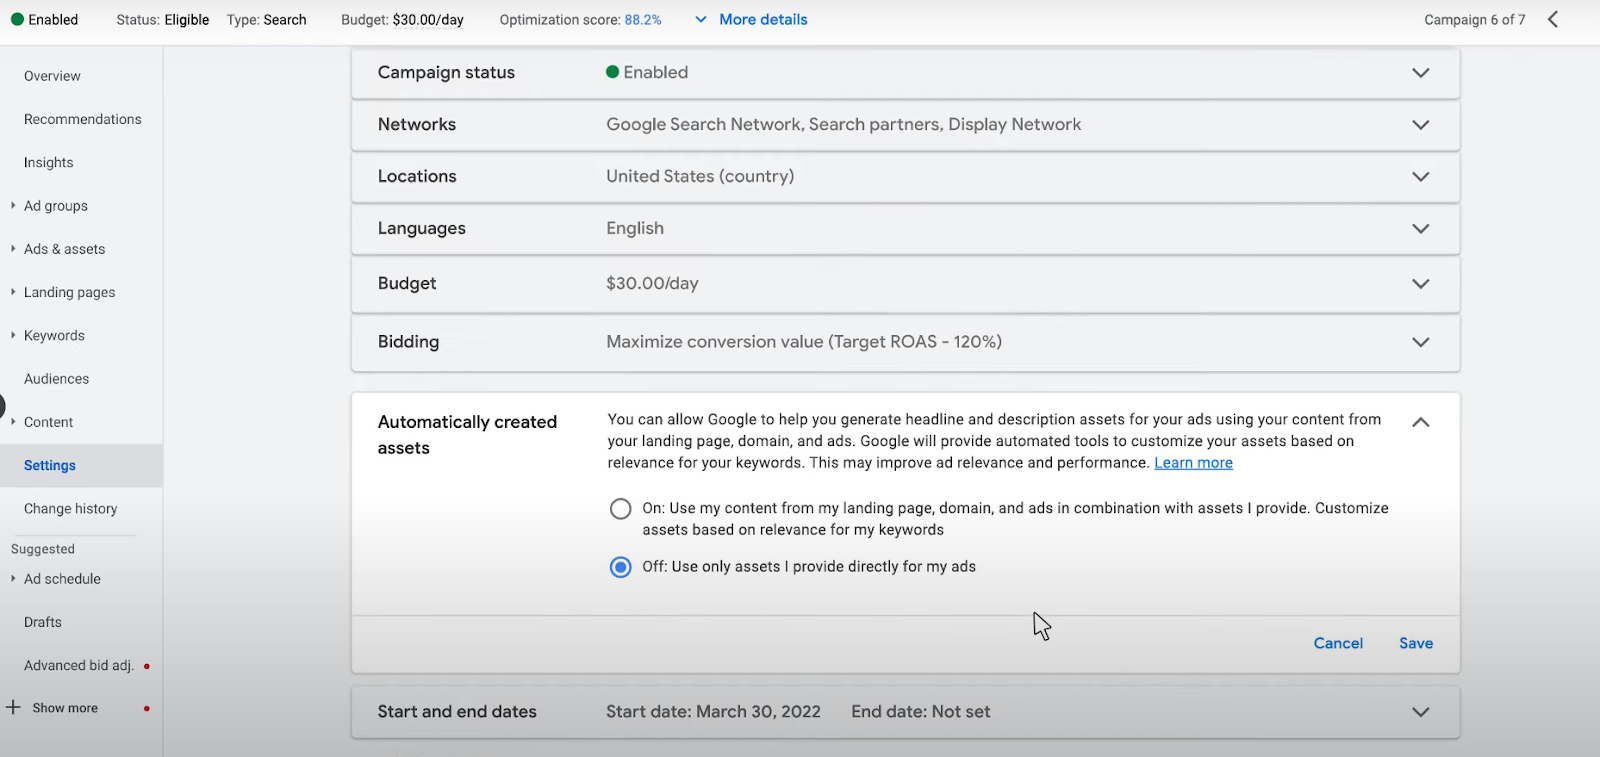The height and width of the screenshot is (757, 1600).
Task: Expand the Start and end dates row
Action: [x=1420, y=712]
